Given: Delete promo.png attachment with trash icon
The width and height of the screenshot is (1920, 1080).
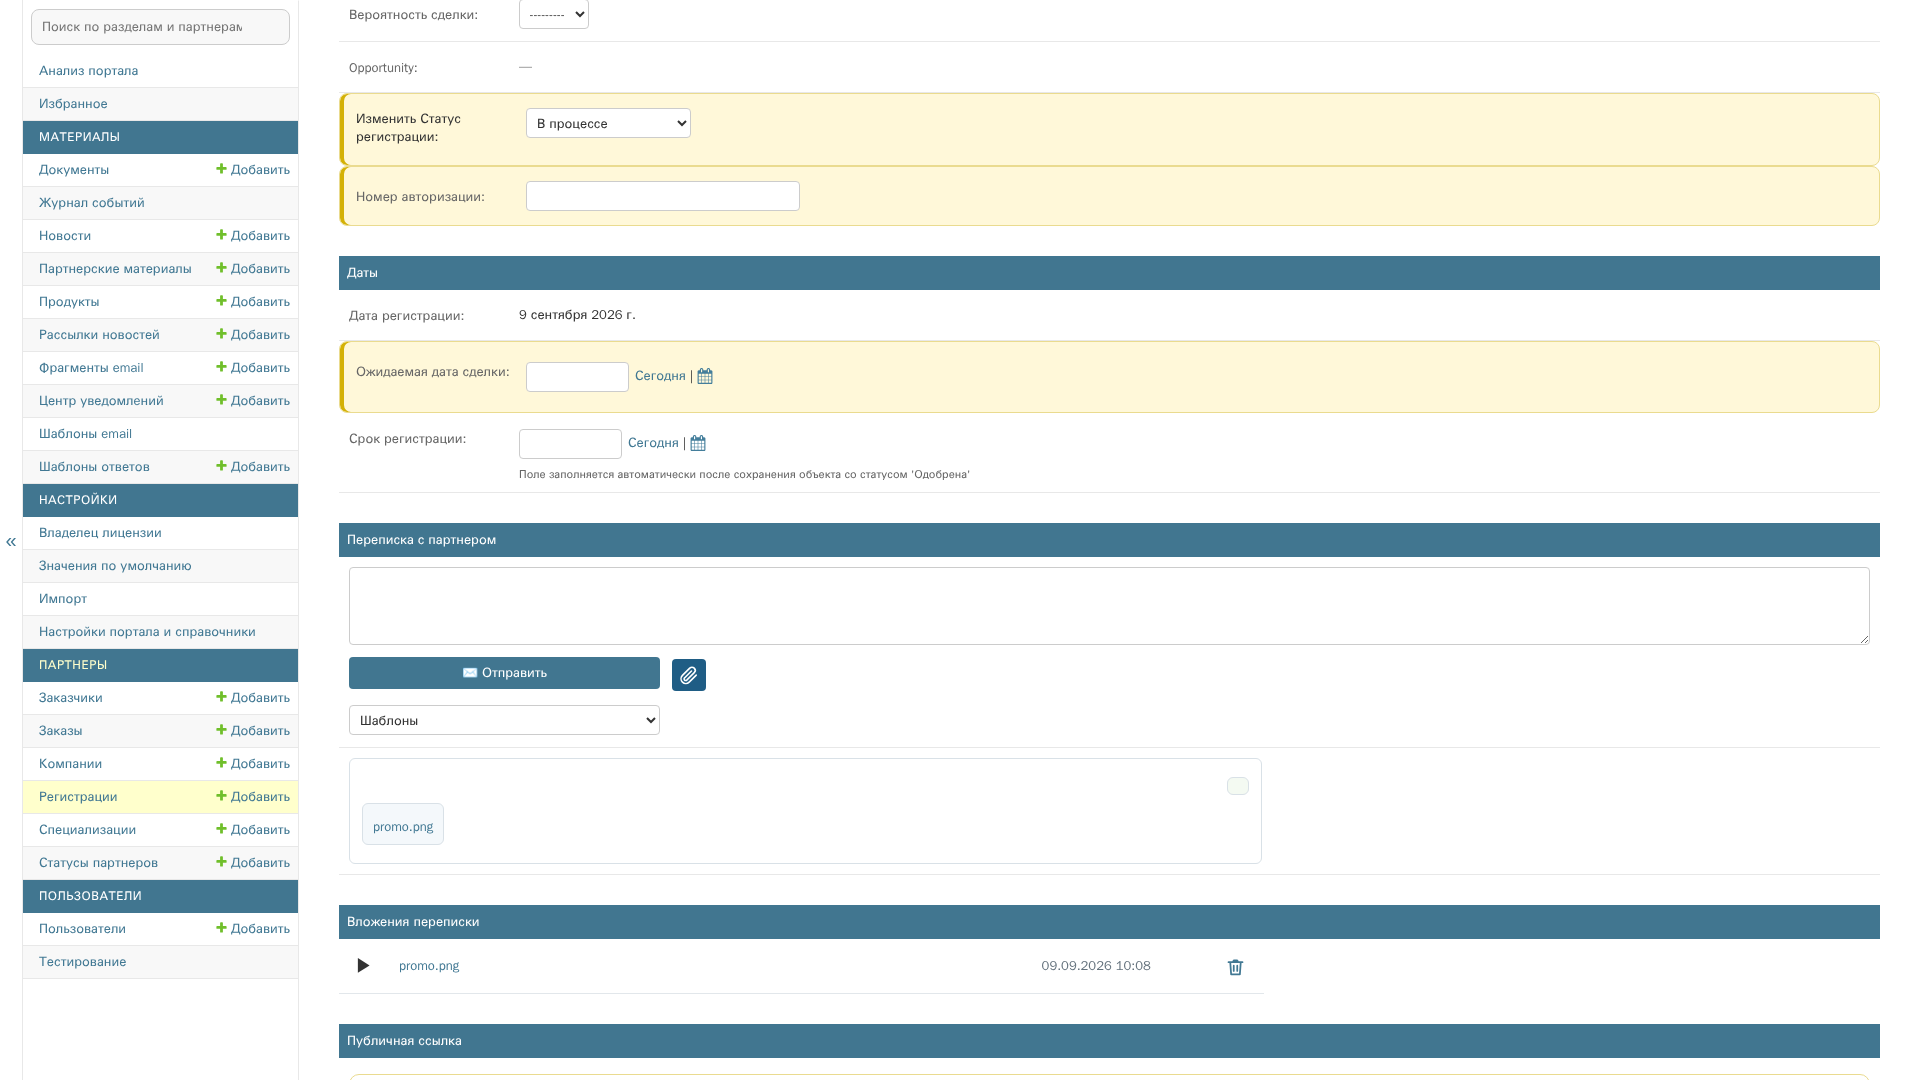Looking at the screenshot, I should coord(1235,967).
